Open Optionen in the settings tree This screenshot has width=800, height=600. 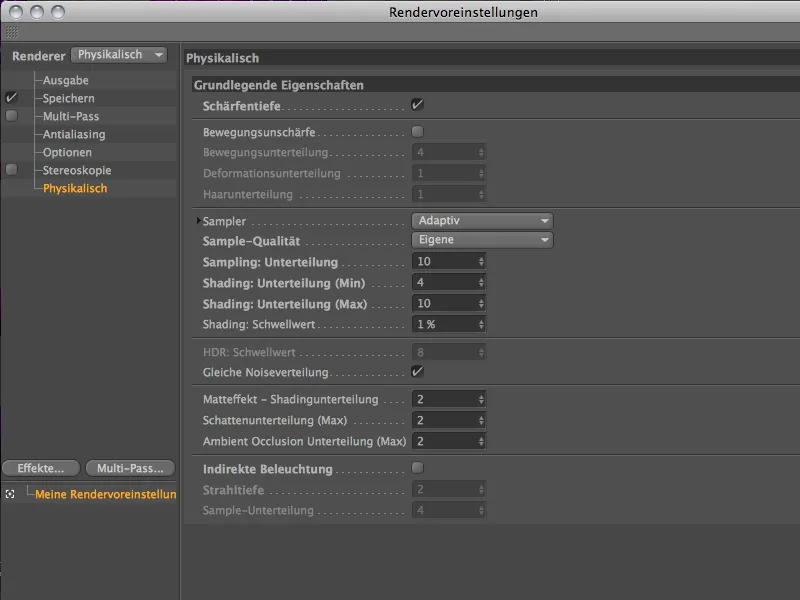tap(67, 152)
